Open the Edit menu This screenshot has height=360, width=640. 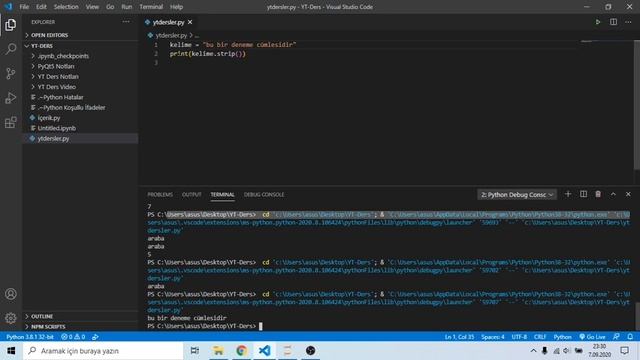tap(41, 7)
